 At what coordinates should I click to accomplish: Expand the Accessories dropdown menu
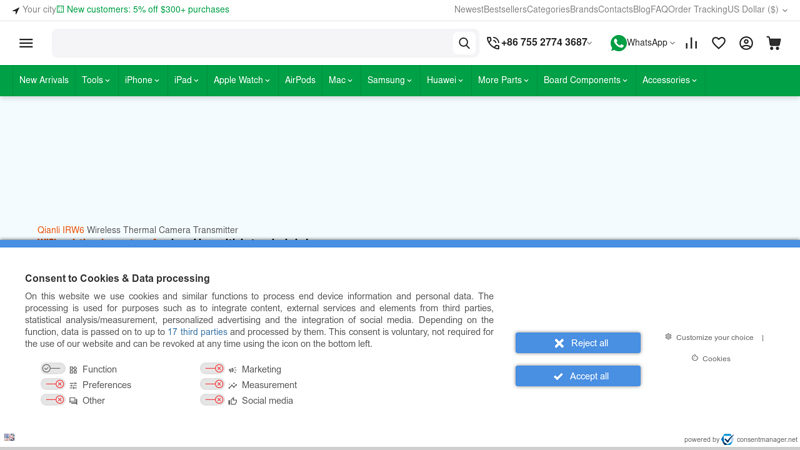coord(669,80)
